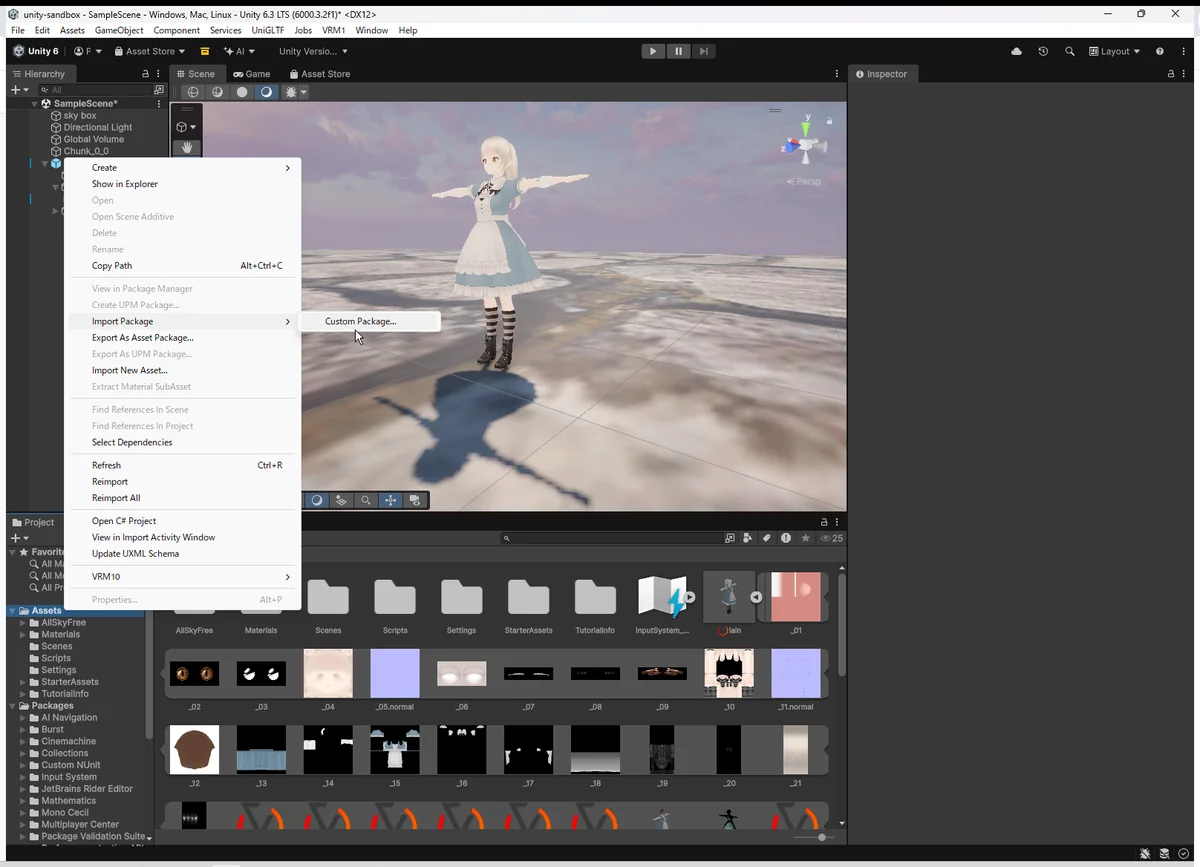Viewport: 1200px width, 867px height.
Task: Toggle the Hierarchy panel lock
Action: click(145, 74)
